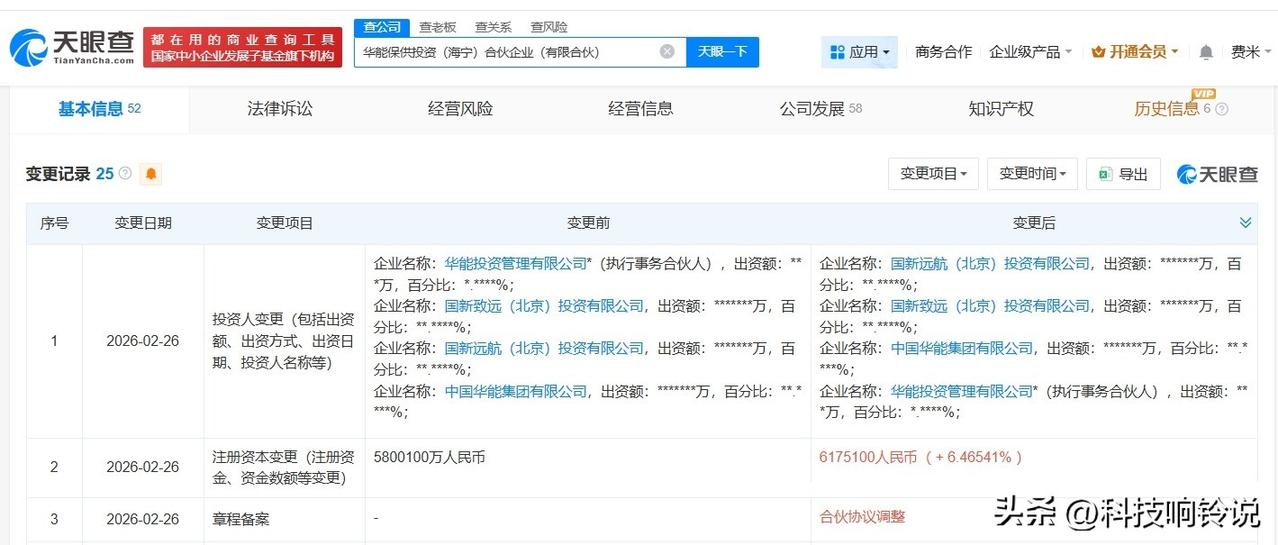Viewport: 1278px width, 545px height.
Task: Click 合伙协议调整 text
Action: point(862,517)
